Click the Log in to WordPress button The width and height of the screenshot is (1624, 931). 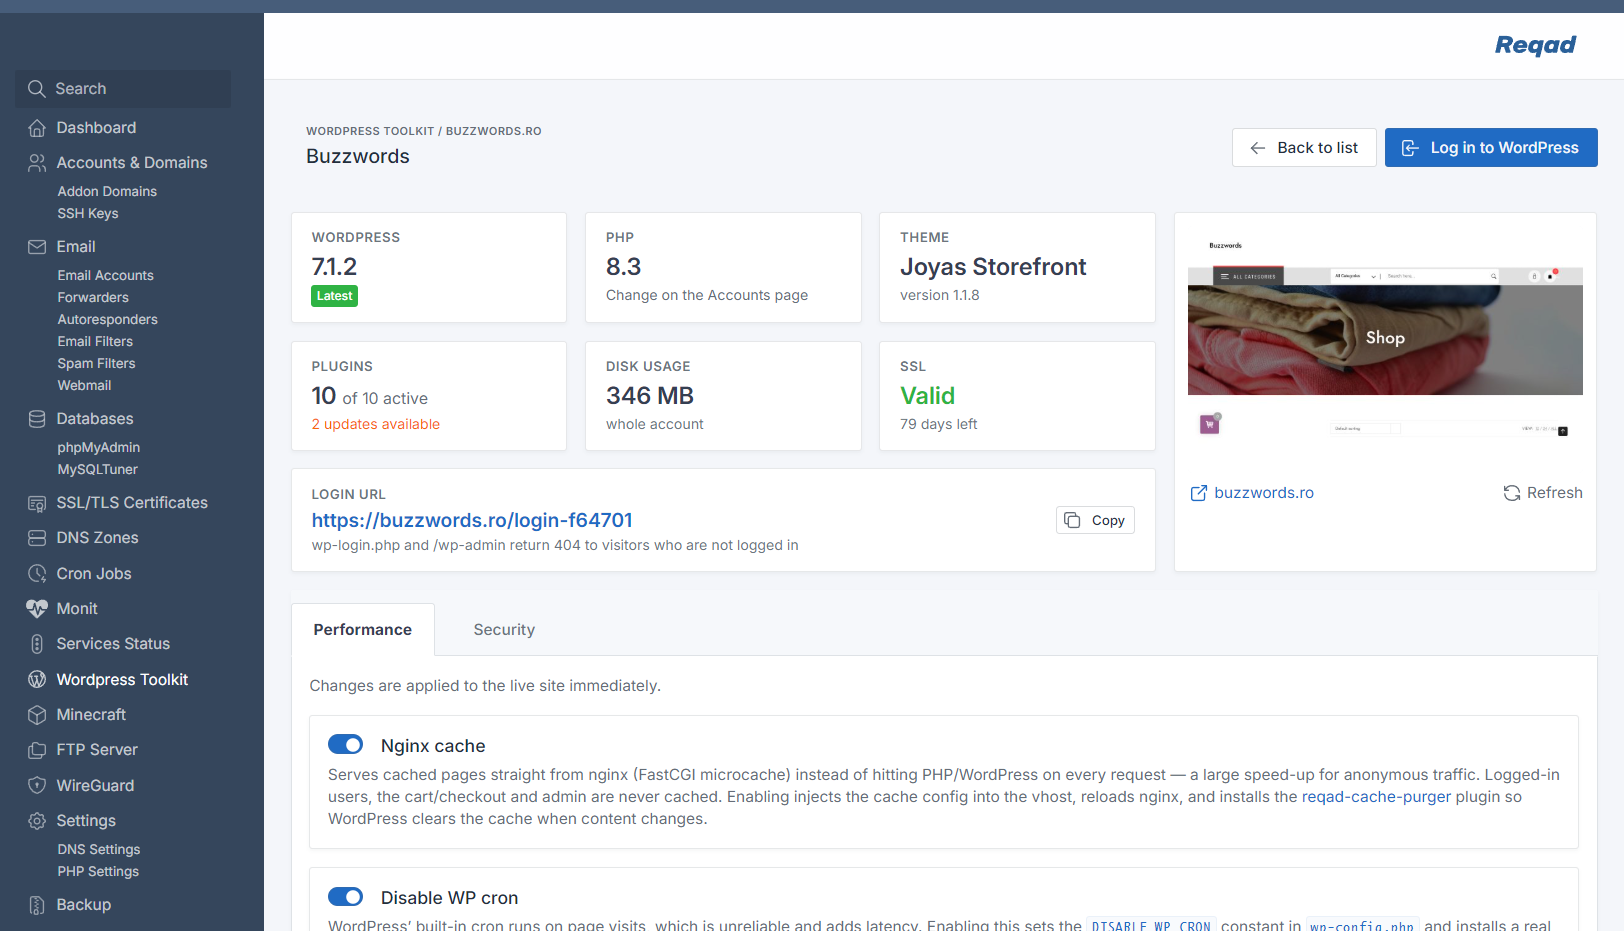pyautogui.click(x=1491, y=148)
